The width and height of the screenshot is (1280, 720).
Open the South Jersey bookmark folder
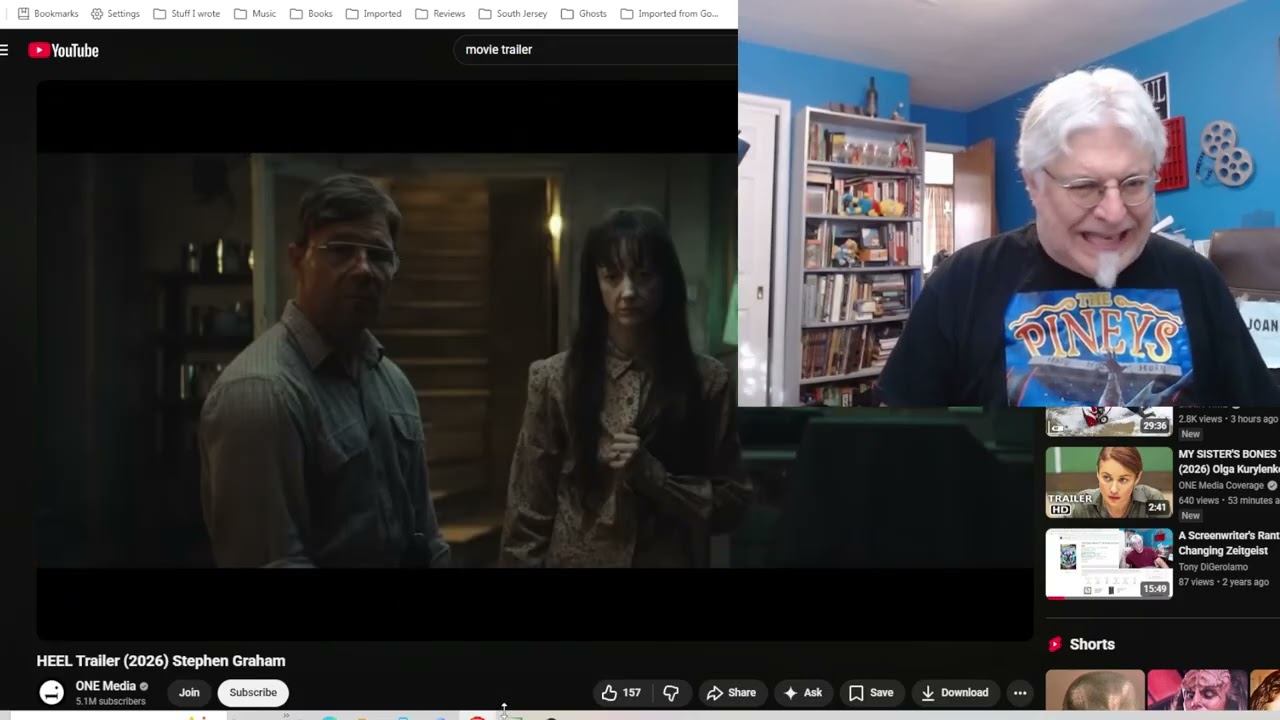point(512,14)
